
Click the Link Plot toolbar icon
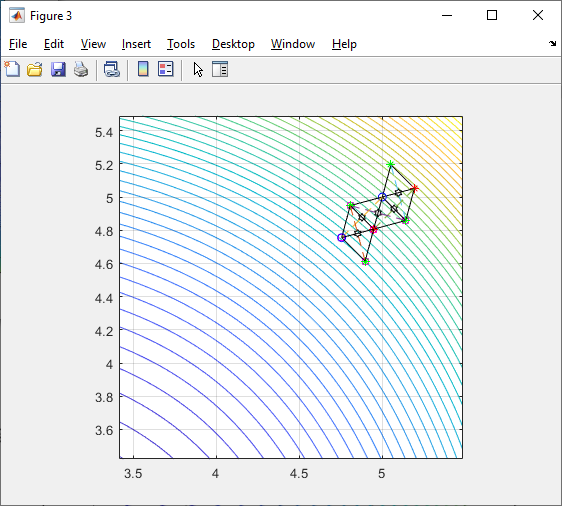(112, 69)
